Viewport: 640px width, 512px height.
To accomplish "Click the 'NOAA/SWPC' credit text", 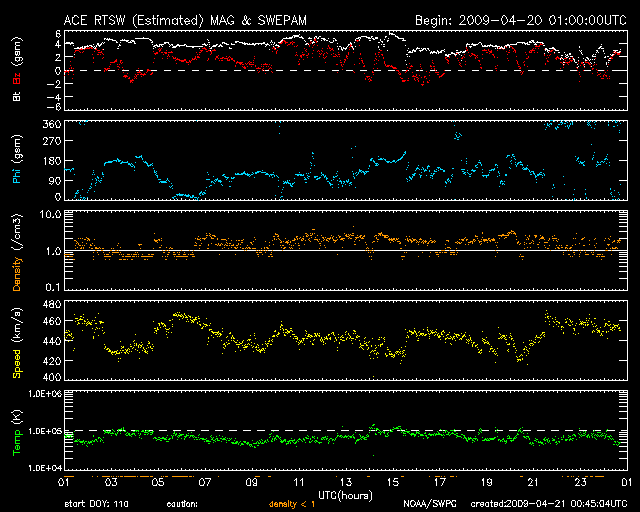I will (x=430, y=504).
